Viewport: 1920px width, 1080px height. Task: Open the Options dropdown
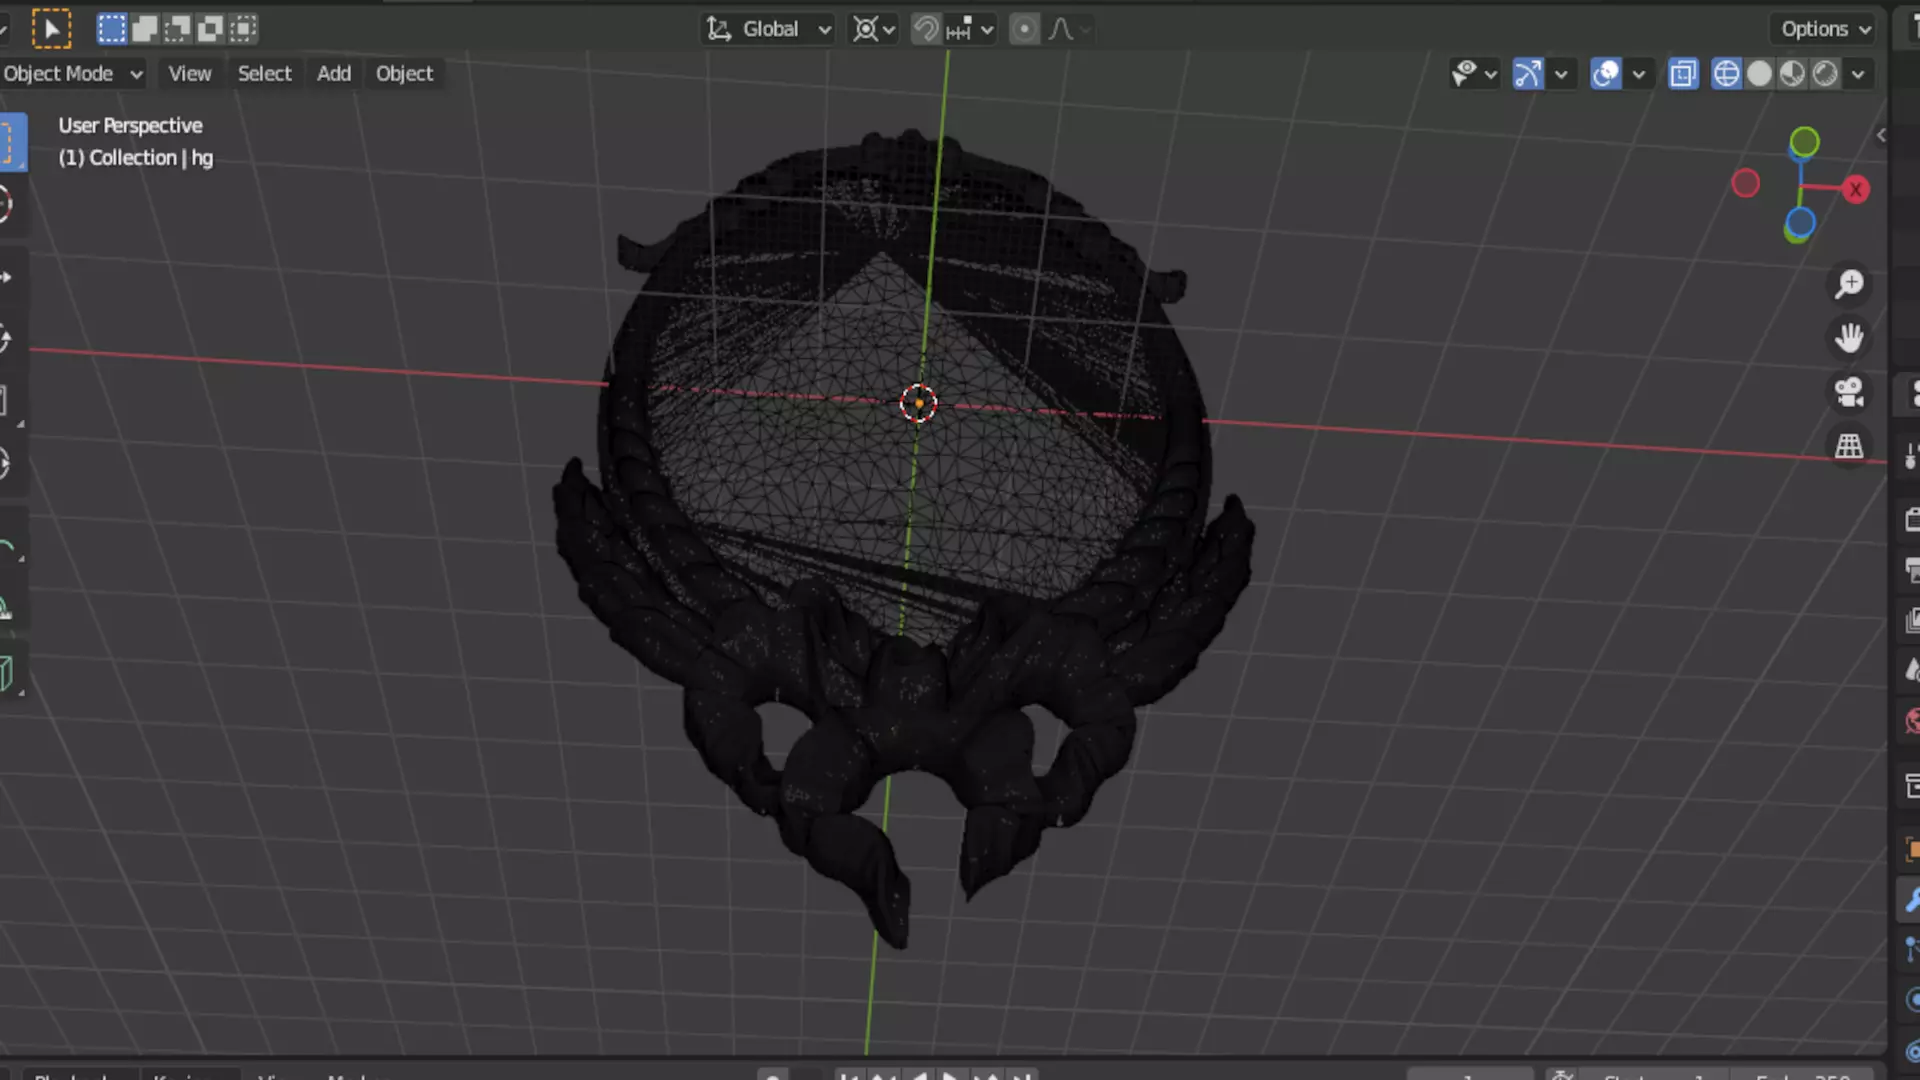coord(1825,29)
